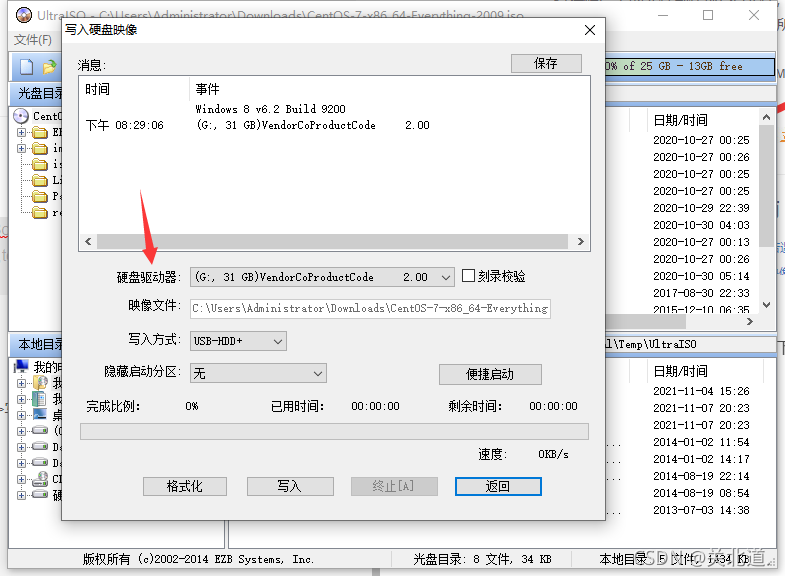This screenshot has height=576, width=785.
Task: Click the 便捷启动 button
Action: 490,374
